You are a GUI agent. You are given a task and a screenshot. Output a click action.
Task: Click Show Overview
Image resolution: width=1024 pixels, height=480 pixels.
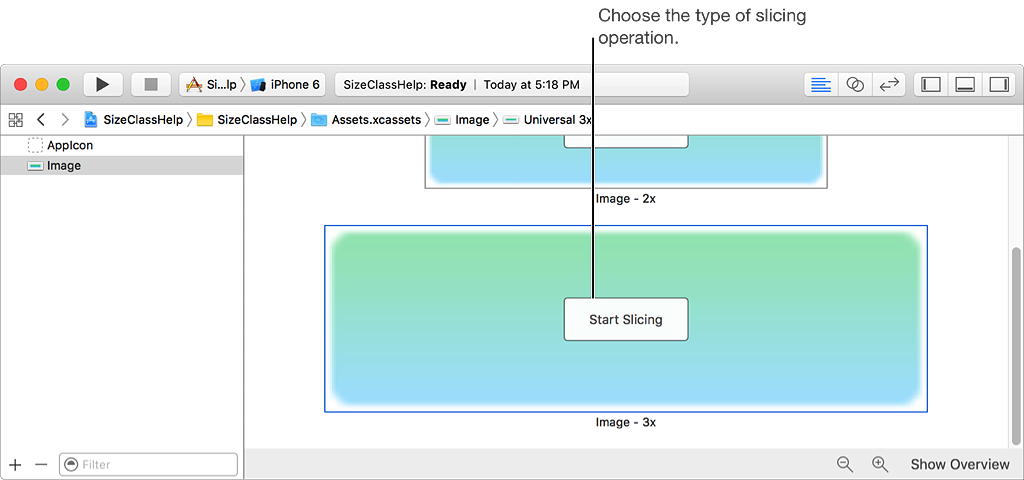click(x=960, y=464)
